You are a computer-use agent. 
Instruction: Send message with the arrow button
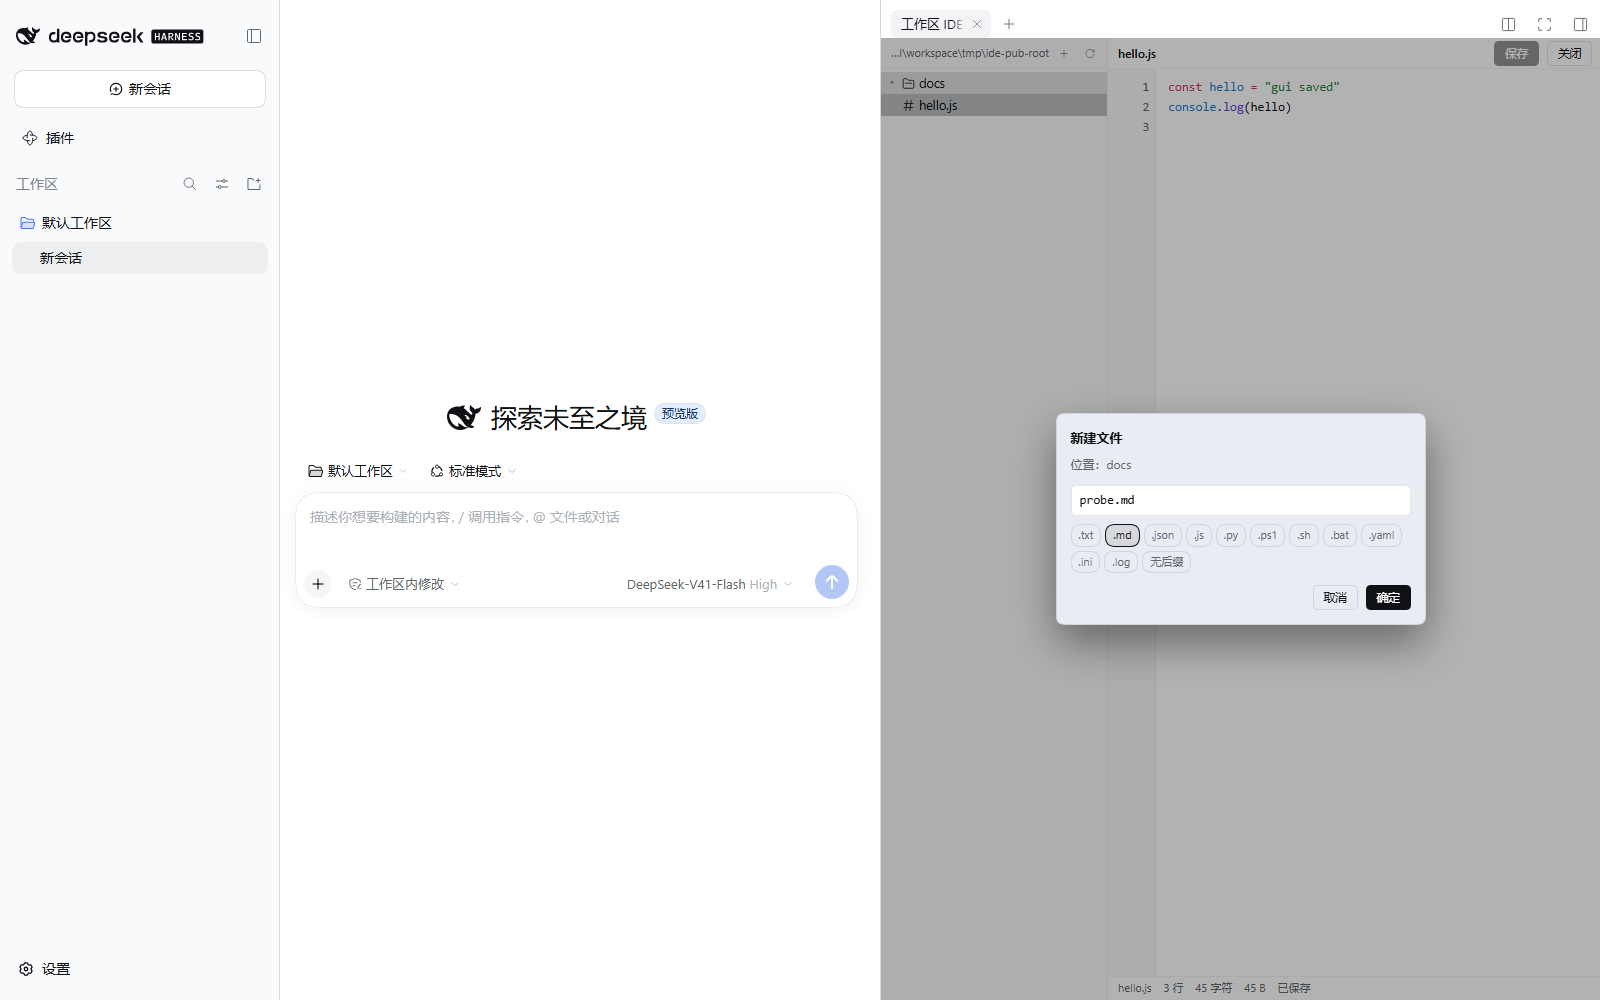click(x=832, y=582)
